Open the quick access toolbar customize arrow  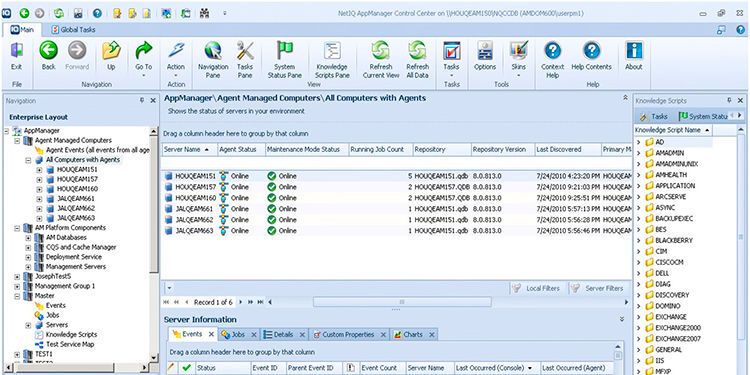[225, 13]
